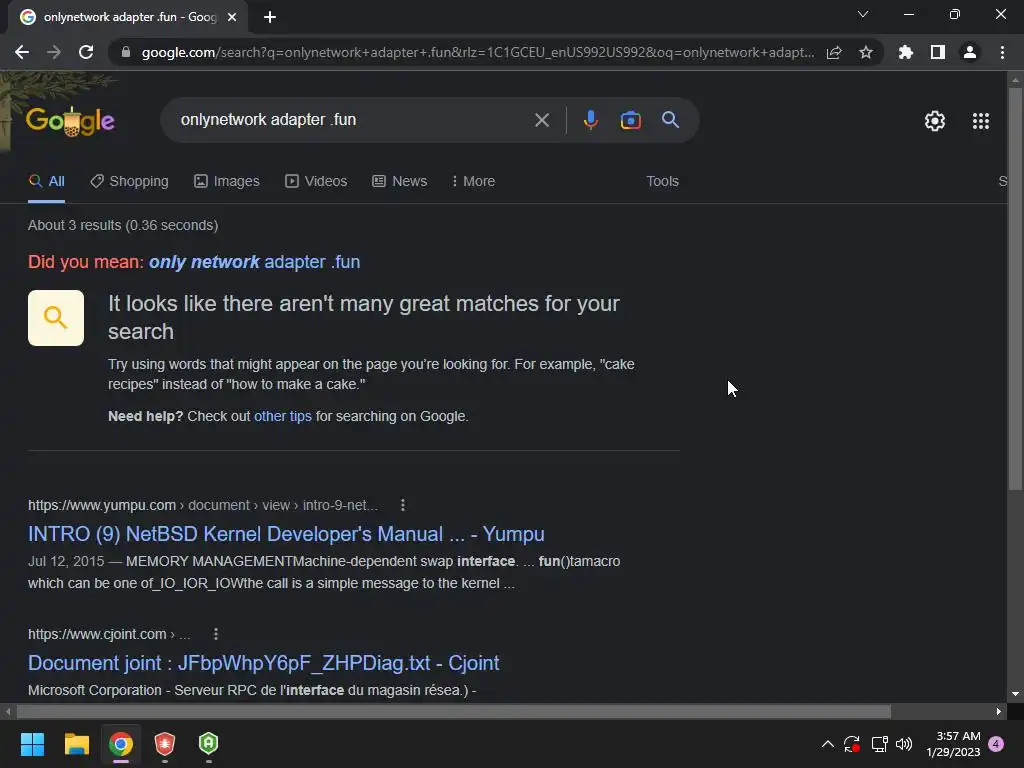
Task: Close the onlynetwork adapter tab
Action: click(x=232, y=17)
